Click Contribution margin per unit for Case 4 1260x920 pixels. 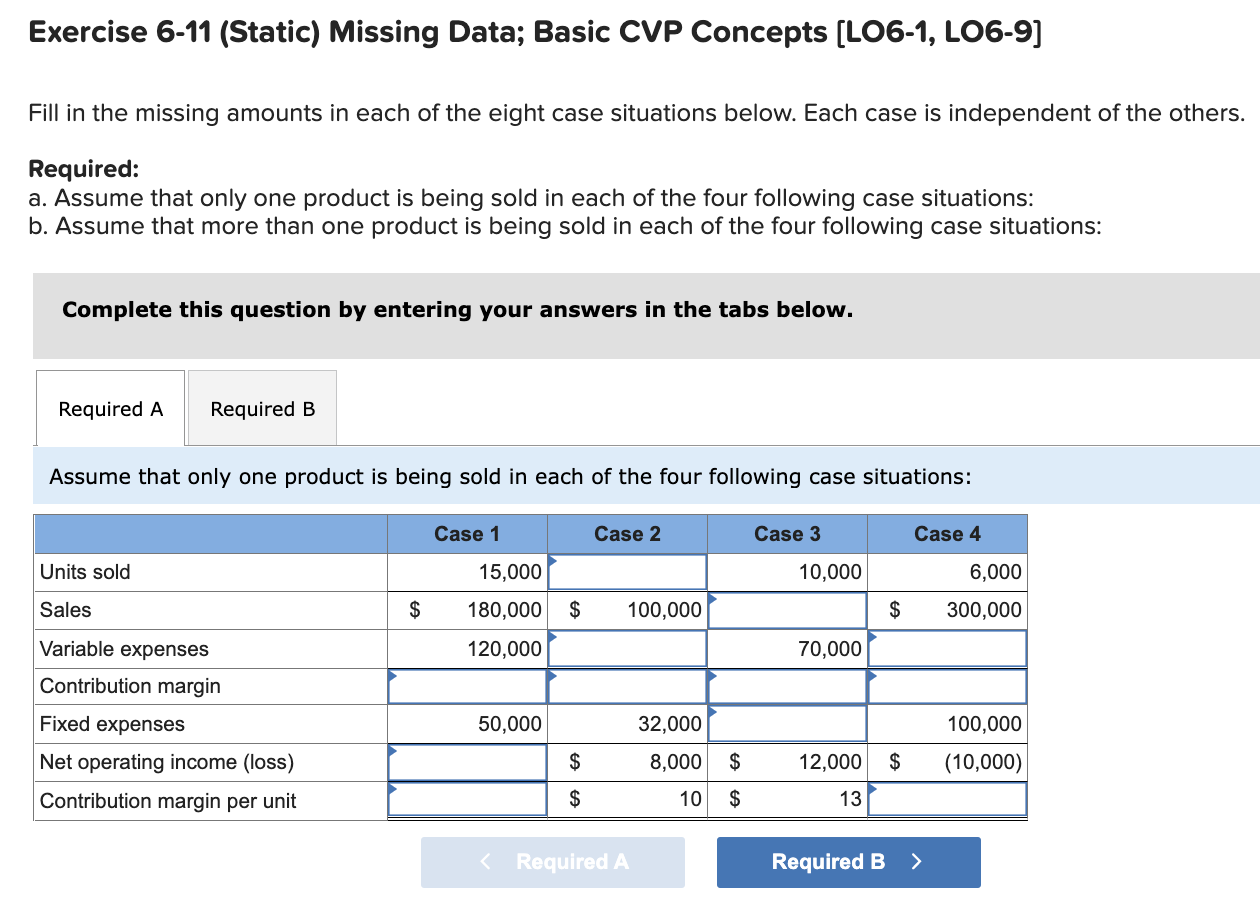tap(947, 798)
